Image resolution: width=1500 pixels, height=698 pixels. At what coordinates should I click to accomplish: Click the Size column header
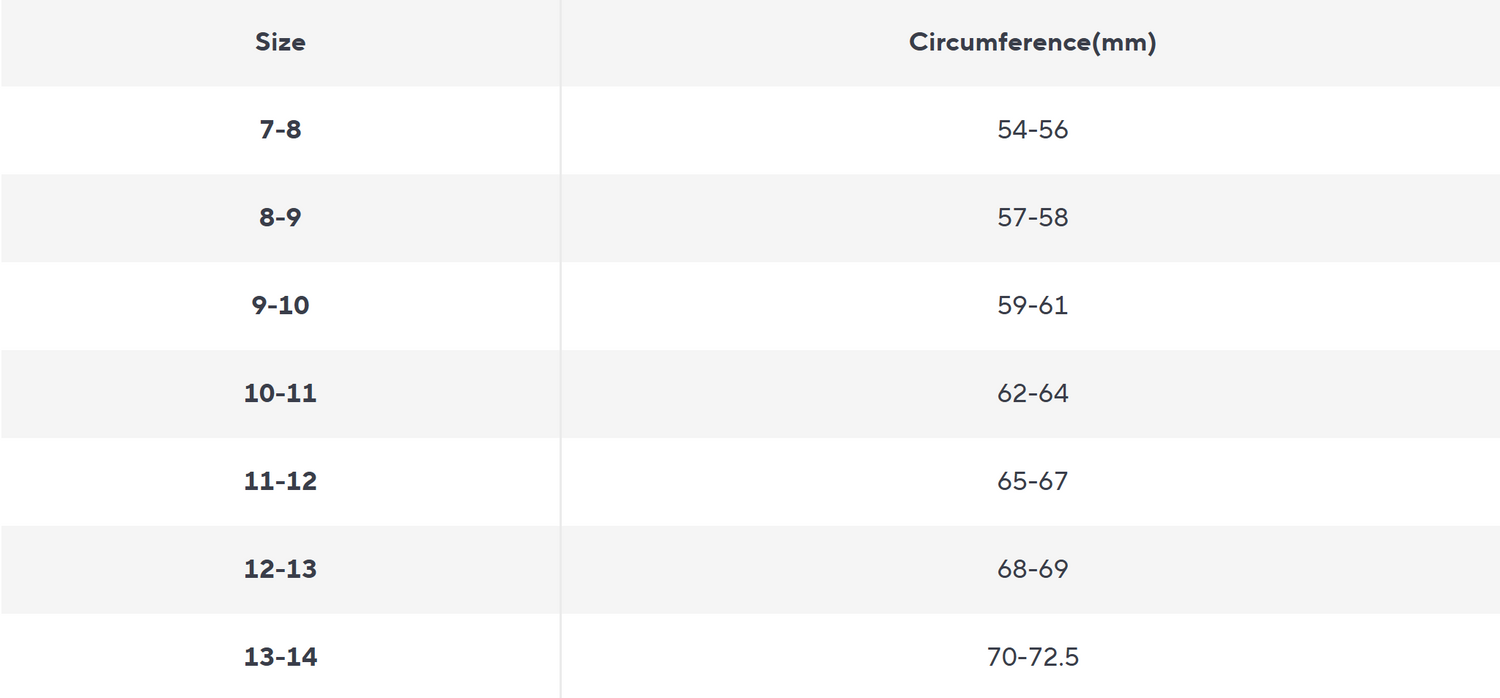pyautogui.click(x=280, y=42)
